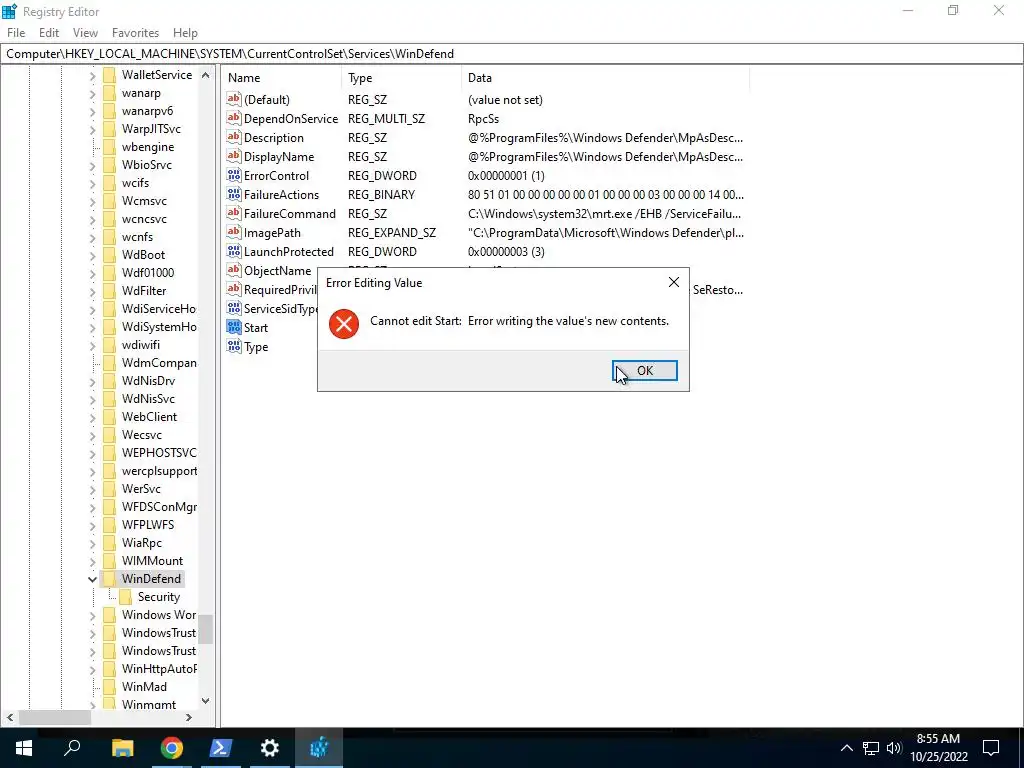Open the notification action center

pos(991,748)
